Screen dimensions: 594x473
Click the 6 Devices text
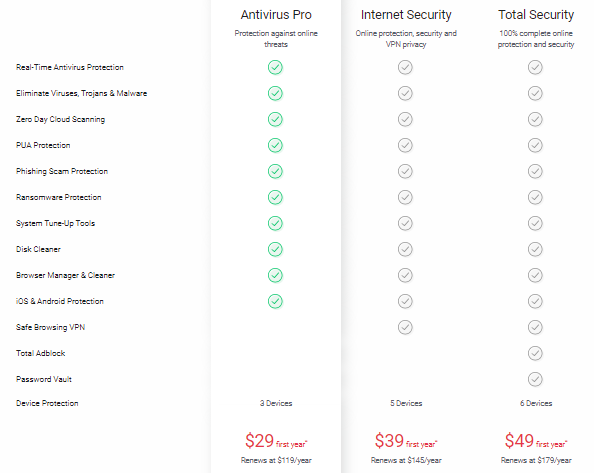point(536,403)
